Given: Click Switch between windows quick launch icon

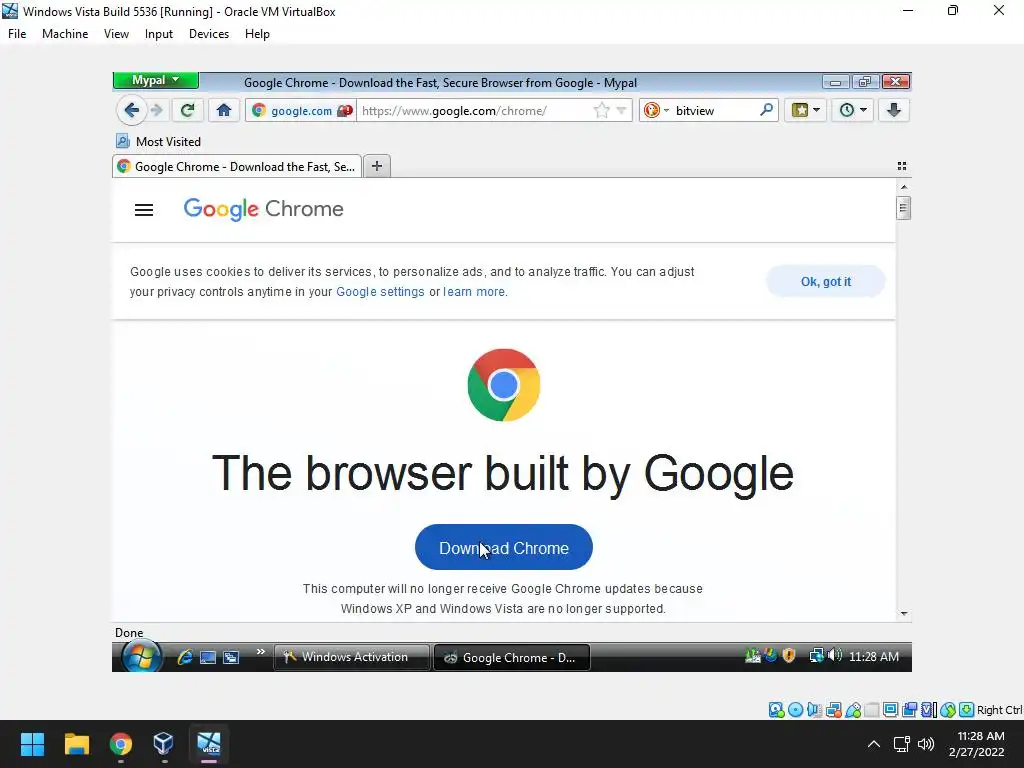Looking at the screenshot, I should click(231, 657).
